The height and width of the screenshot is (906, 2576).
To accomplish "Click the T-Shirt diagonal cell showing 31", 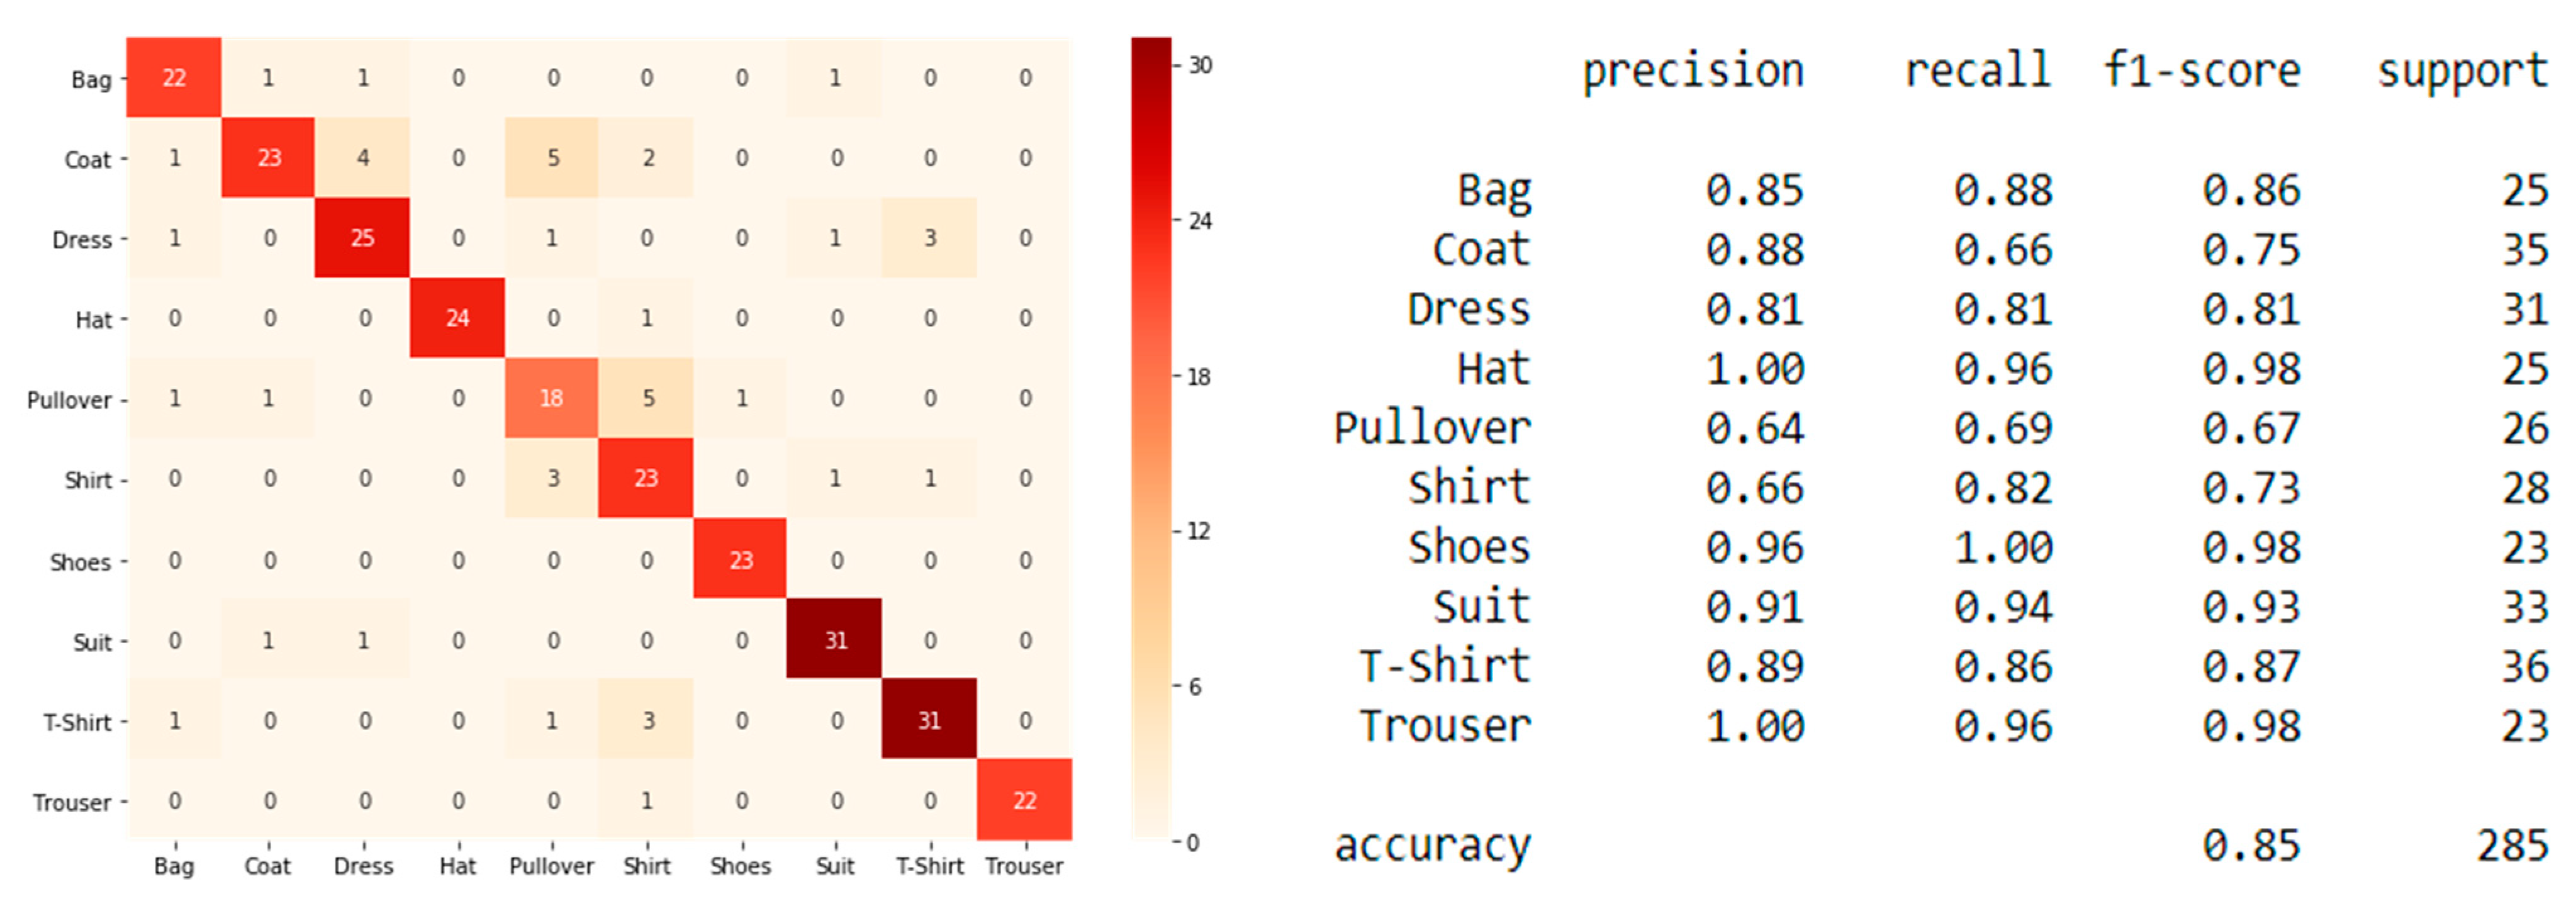I will pyautogui.click(x=929, y=720).
